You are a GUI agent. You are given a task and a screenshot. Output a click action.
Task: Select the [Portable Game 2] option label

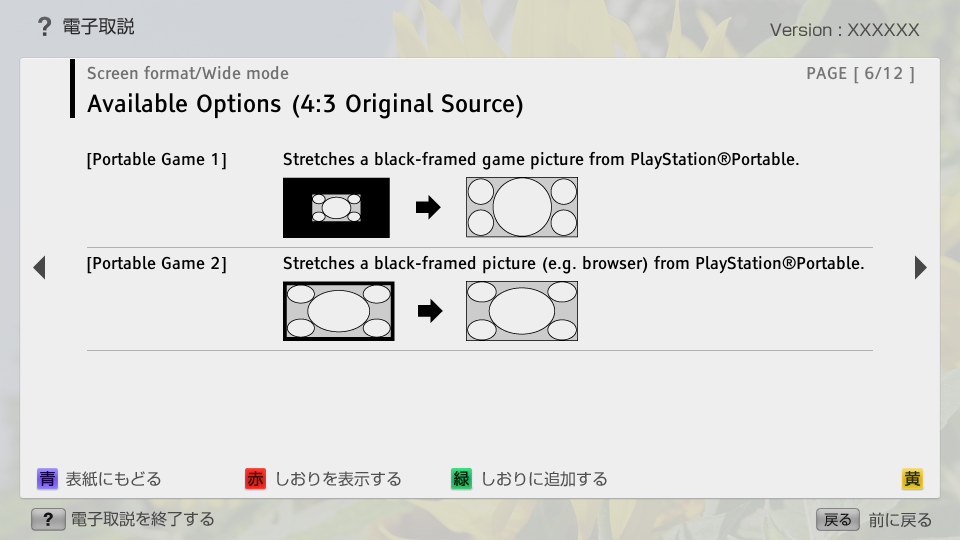157,264
